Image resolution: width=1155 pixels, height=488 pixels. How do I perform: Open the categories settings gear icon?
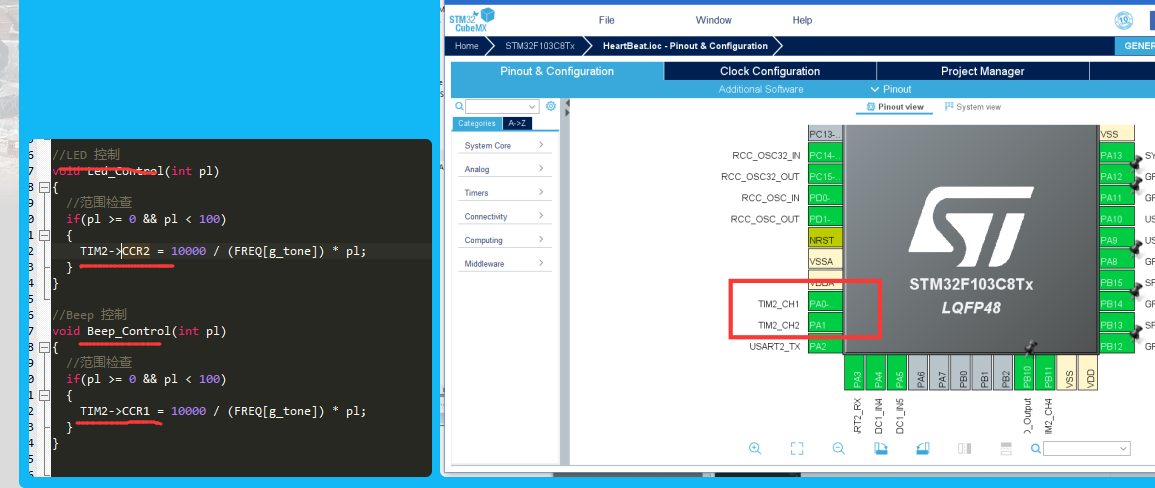pyautogui.click(x=550, y=106)
